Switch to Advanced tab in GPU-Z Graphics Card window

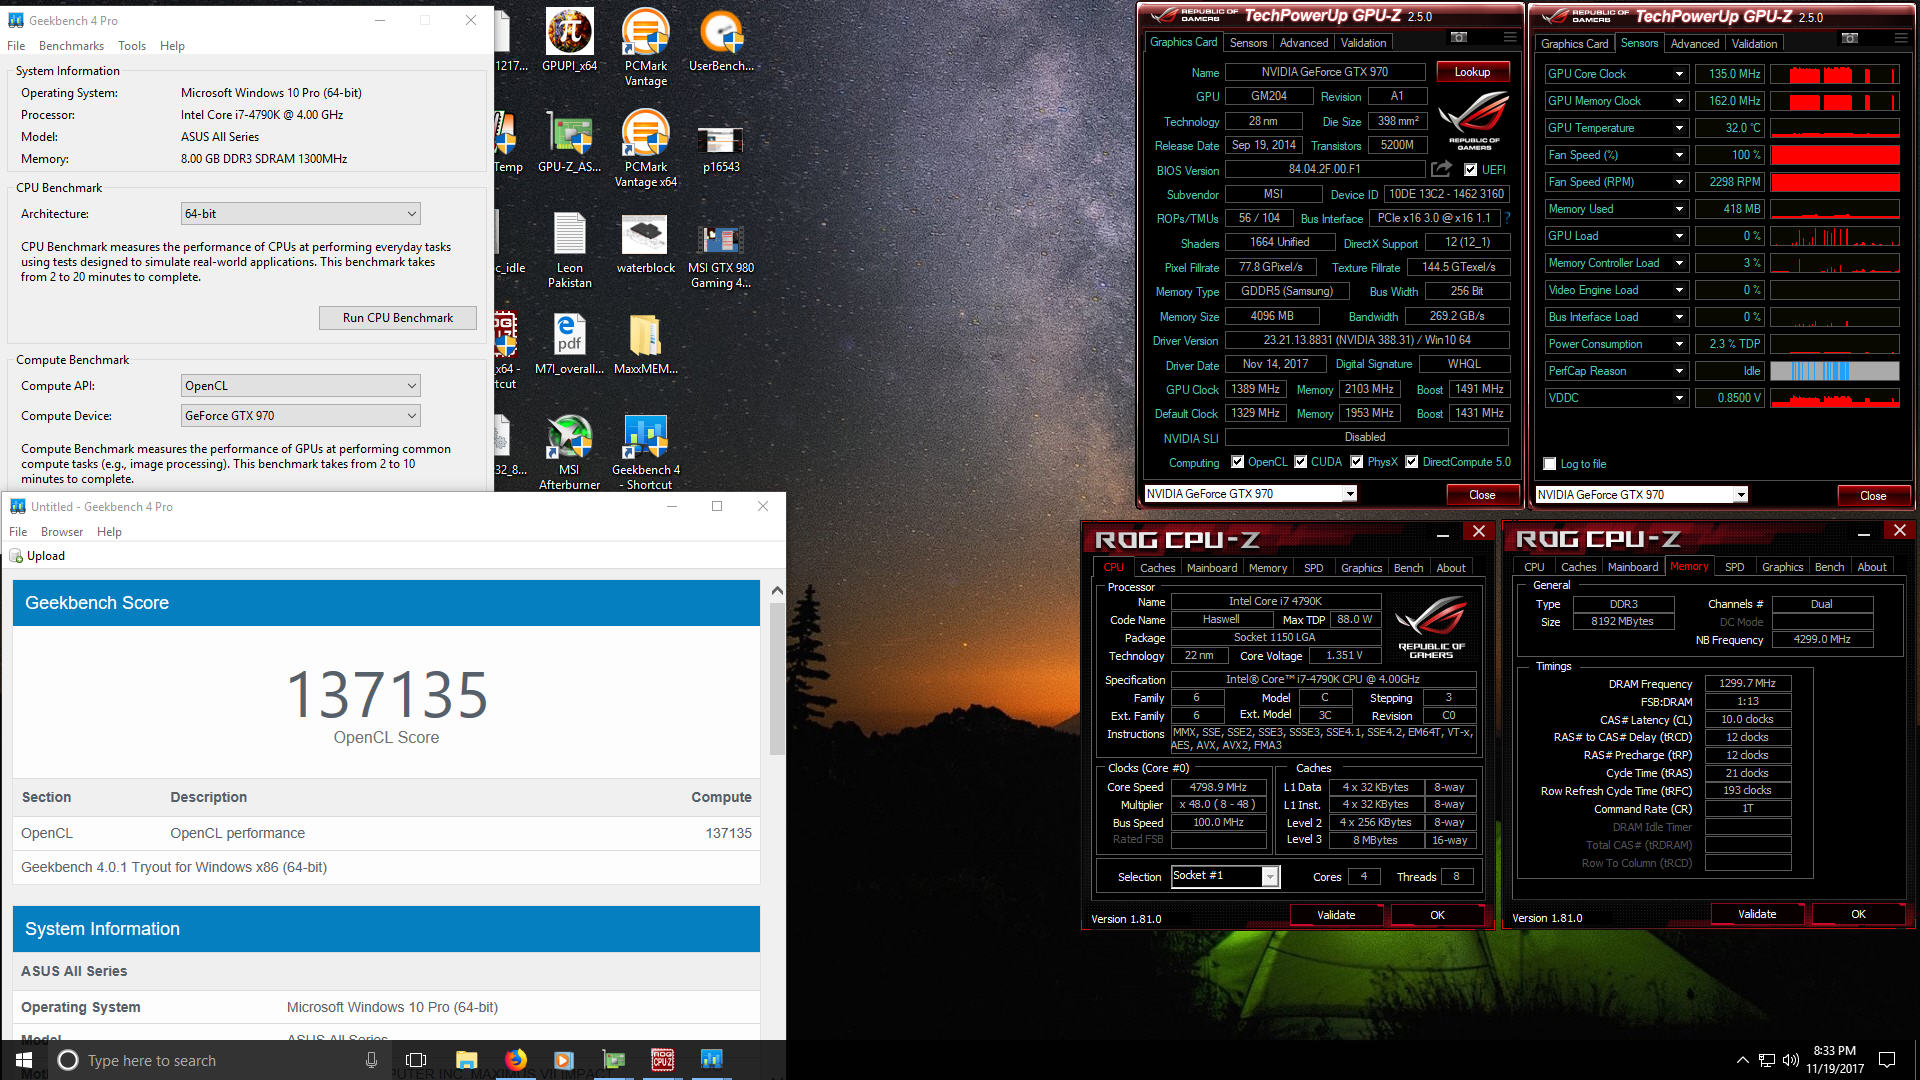point(1304,43)
